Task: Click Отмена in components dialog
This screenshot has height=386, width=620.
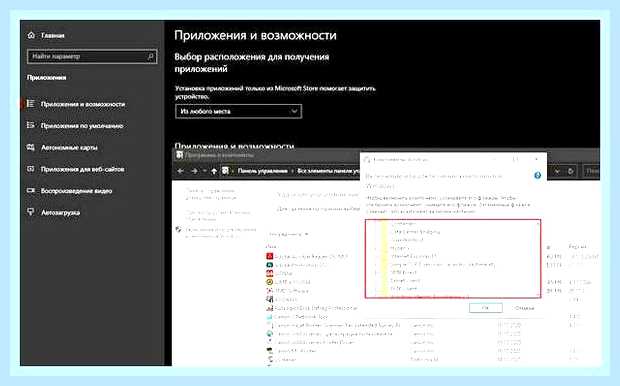Action: pos(524,308)
